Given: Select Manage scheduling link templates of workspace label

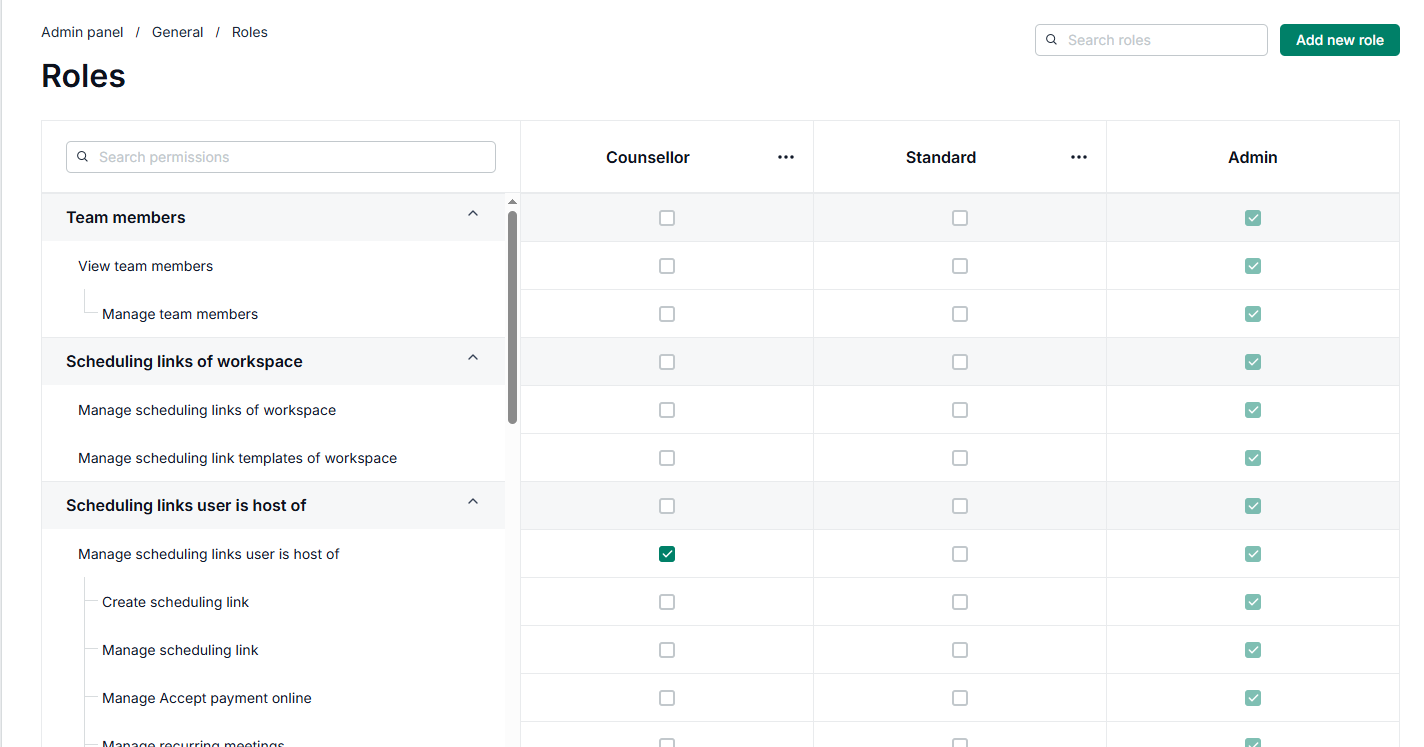Looking at the screenshot, I should pyautogui.click(x=238, y=458).
